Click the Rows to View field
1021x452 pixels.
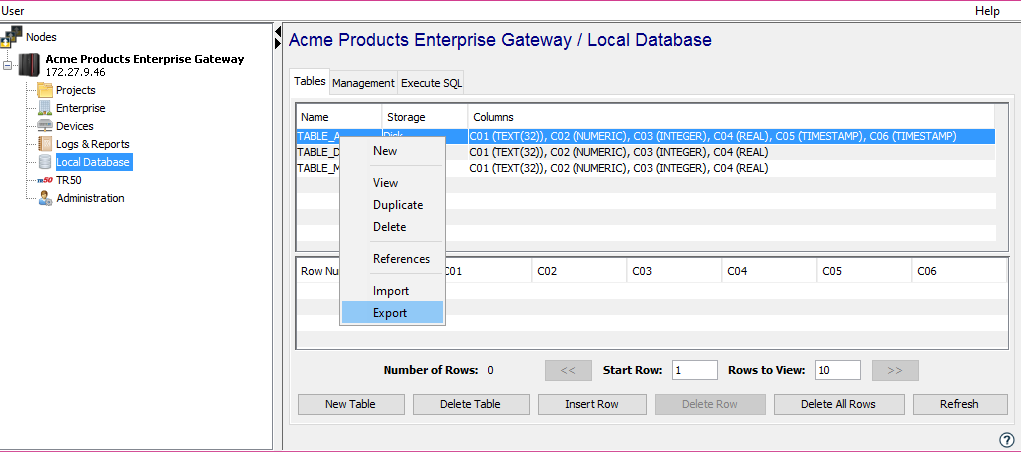(x=837, y=370)
